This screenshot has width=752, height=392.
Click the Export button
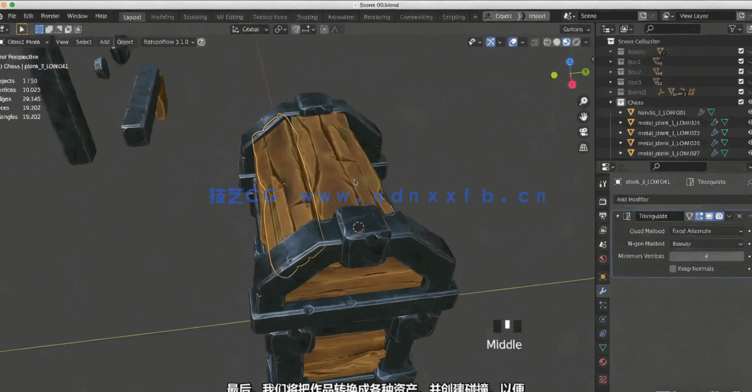coord(498,16)
